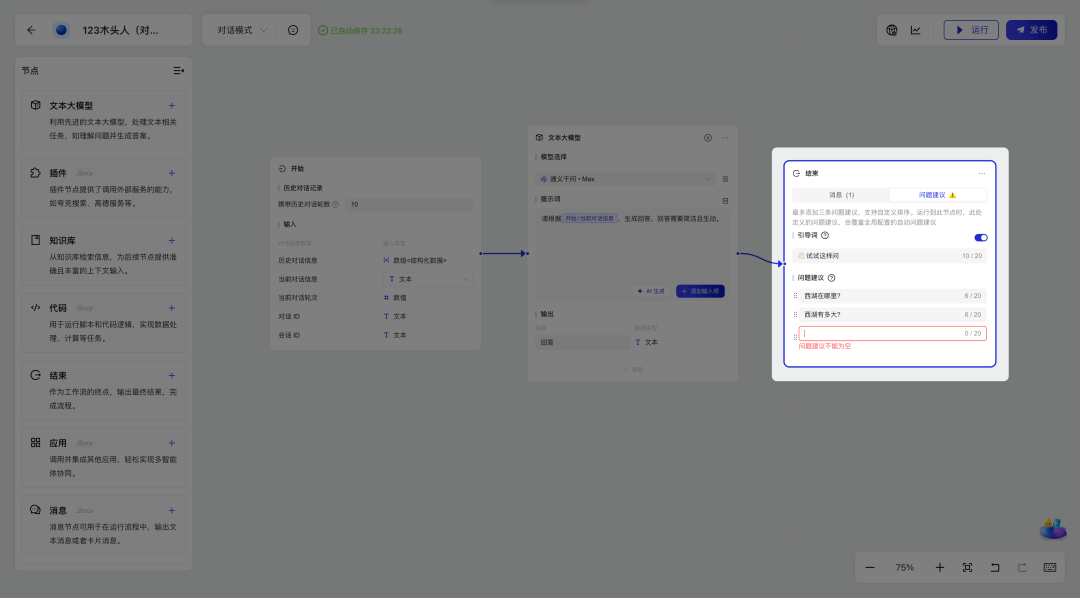1080x598 pixels.
Task: Click help icon next to 问题建议 heading
Action: (x=831, y=278)
